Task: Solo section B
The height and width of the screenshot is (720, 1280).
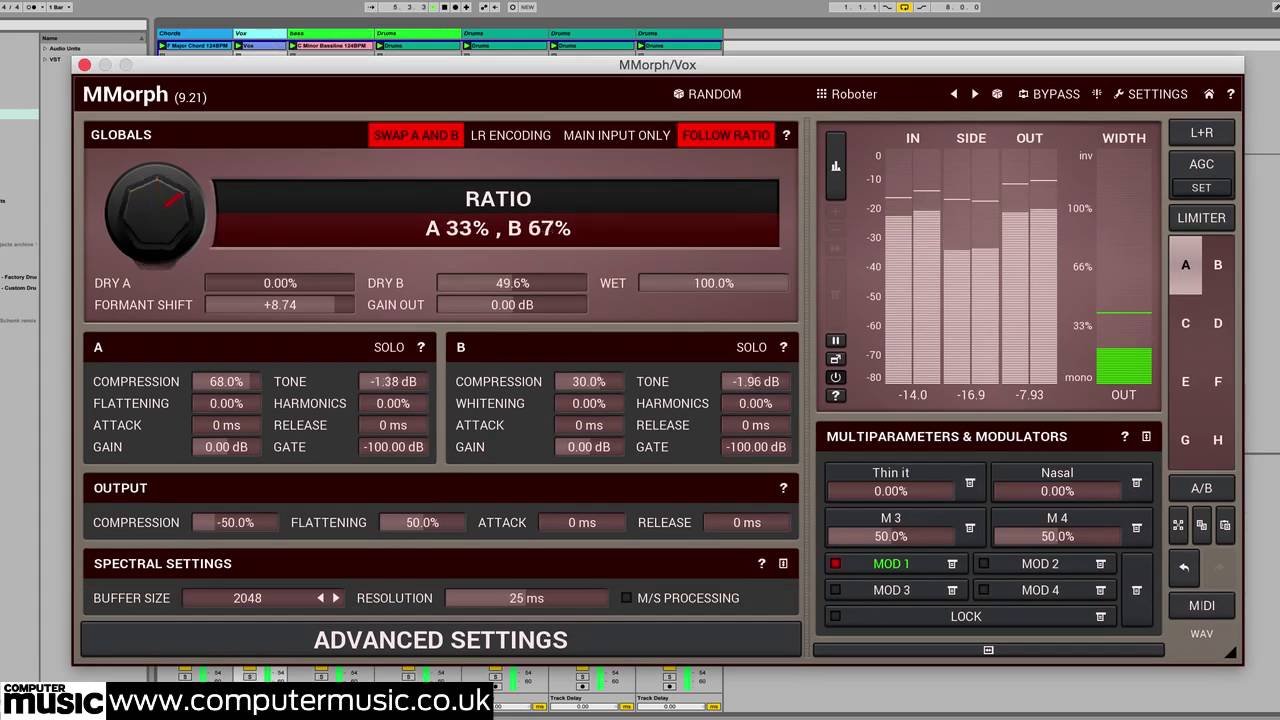Action: 751,347
